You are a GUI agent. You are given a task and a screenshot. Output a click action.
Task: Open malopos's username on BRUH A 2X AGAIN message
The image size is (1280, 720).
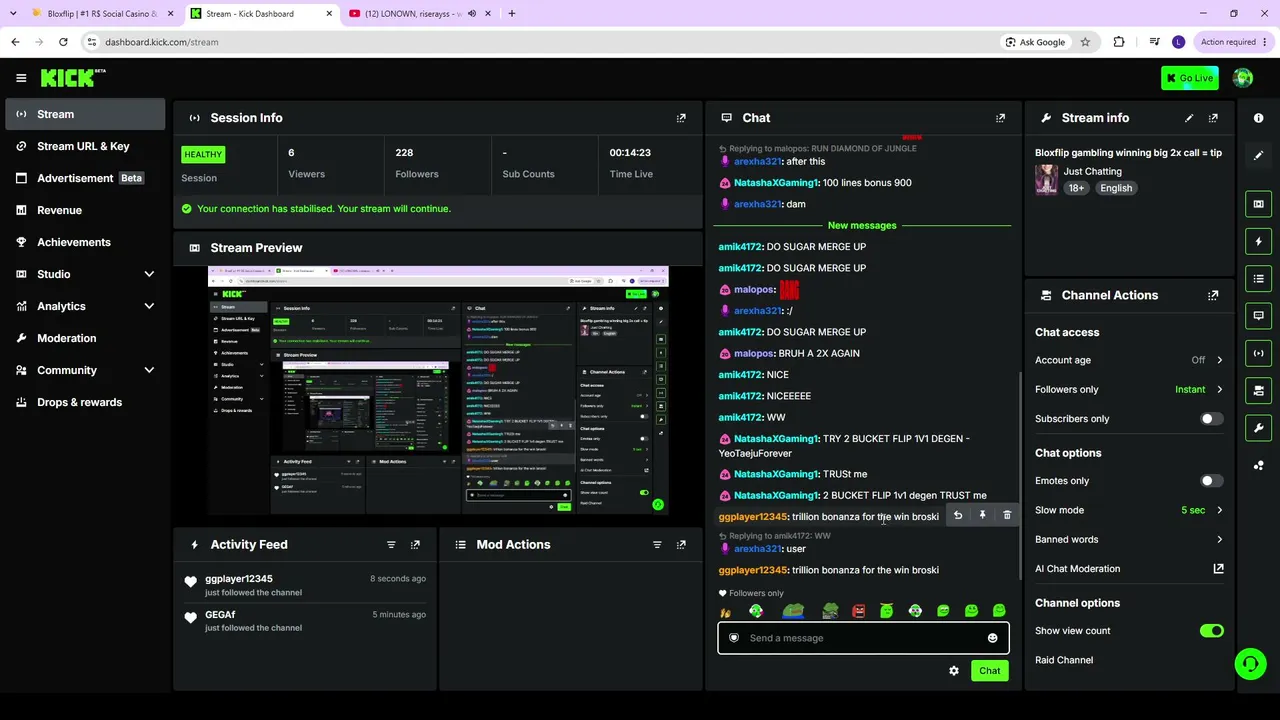point(754,353)
